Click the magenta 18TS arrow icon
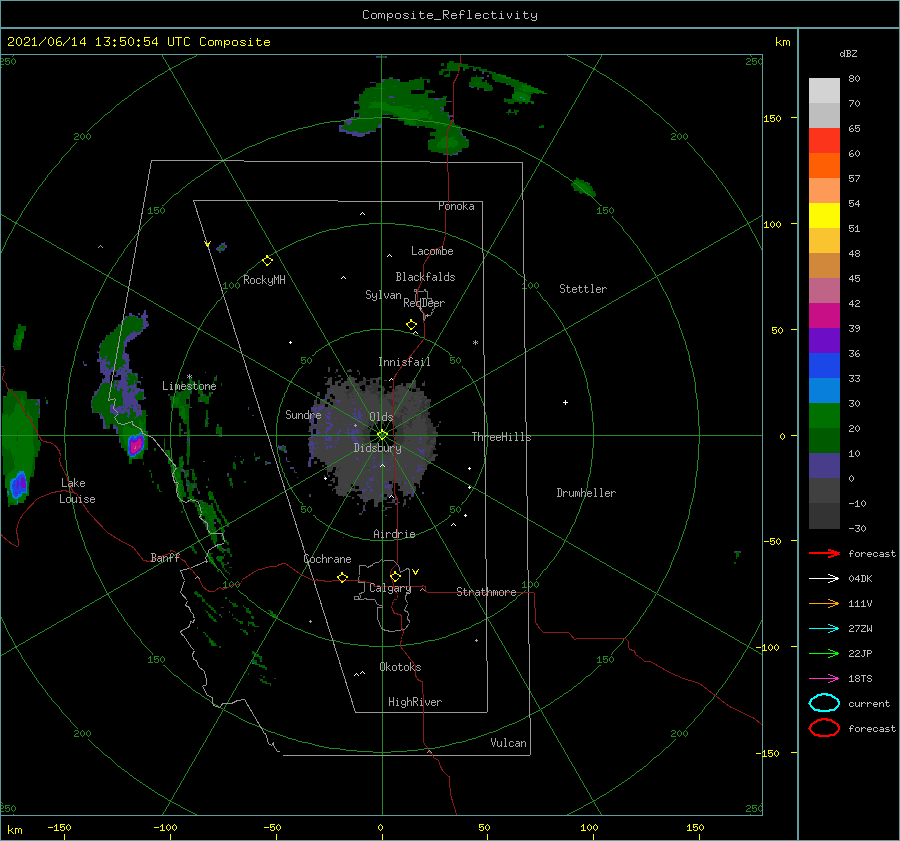This screenshot has height=841, width=900. (x=824, y=679)
